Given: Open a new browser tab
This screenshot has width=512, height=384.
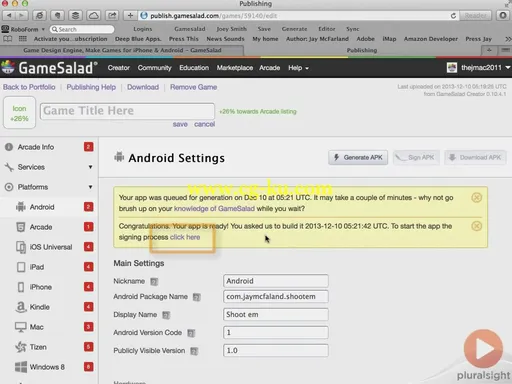Looking at the screenshot, I should point(489,50).
